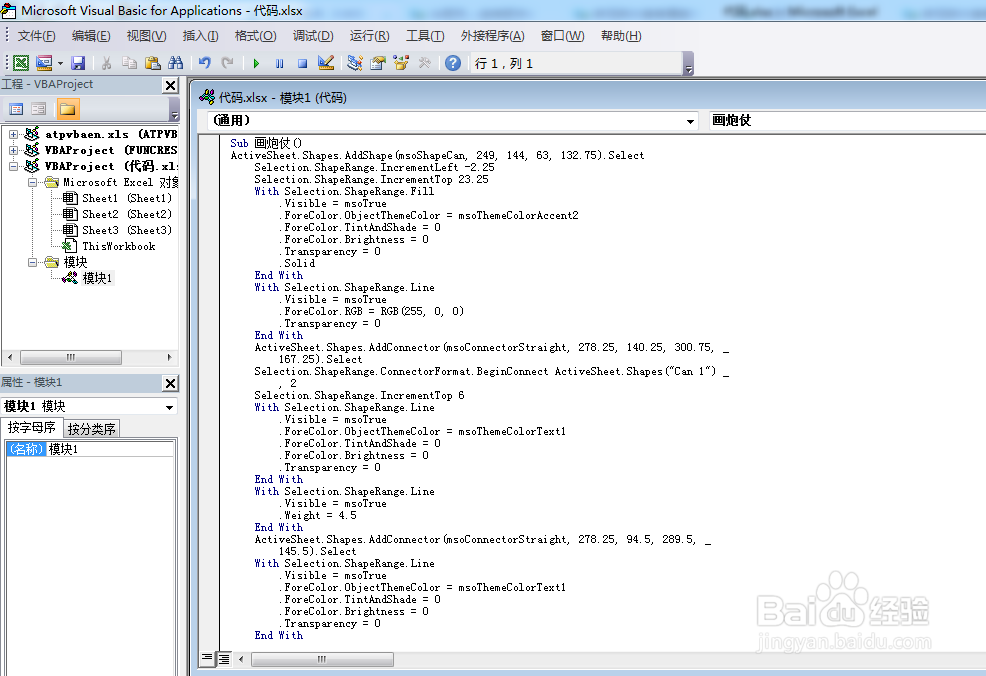Click the Insert UserForm toolbar icon
The image size is (986, 676).
[x=44, y=63]
